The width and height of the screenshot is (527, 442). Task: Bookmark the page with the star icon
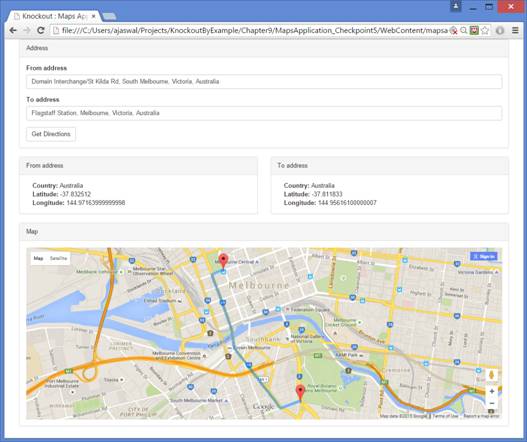[485, 31]
